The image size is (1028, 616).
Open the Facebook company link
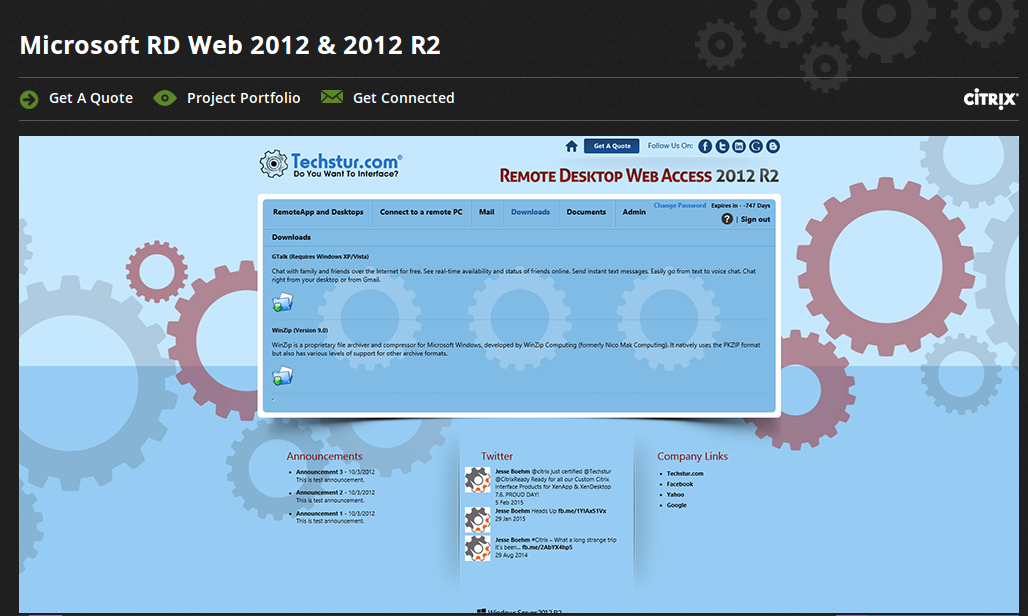680,484
